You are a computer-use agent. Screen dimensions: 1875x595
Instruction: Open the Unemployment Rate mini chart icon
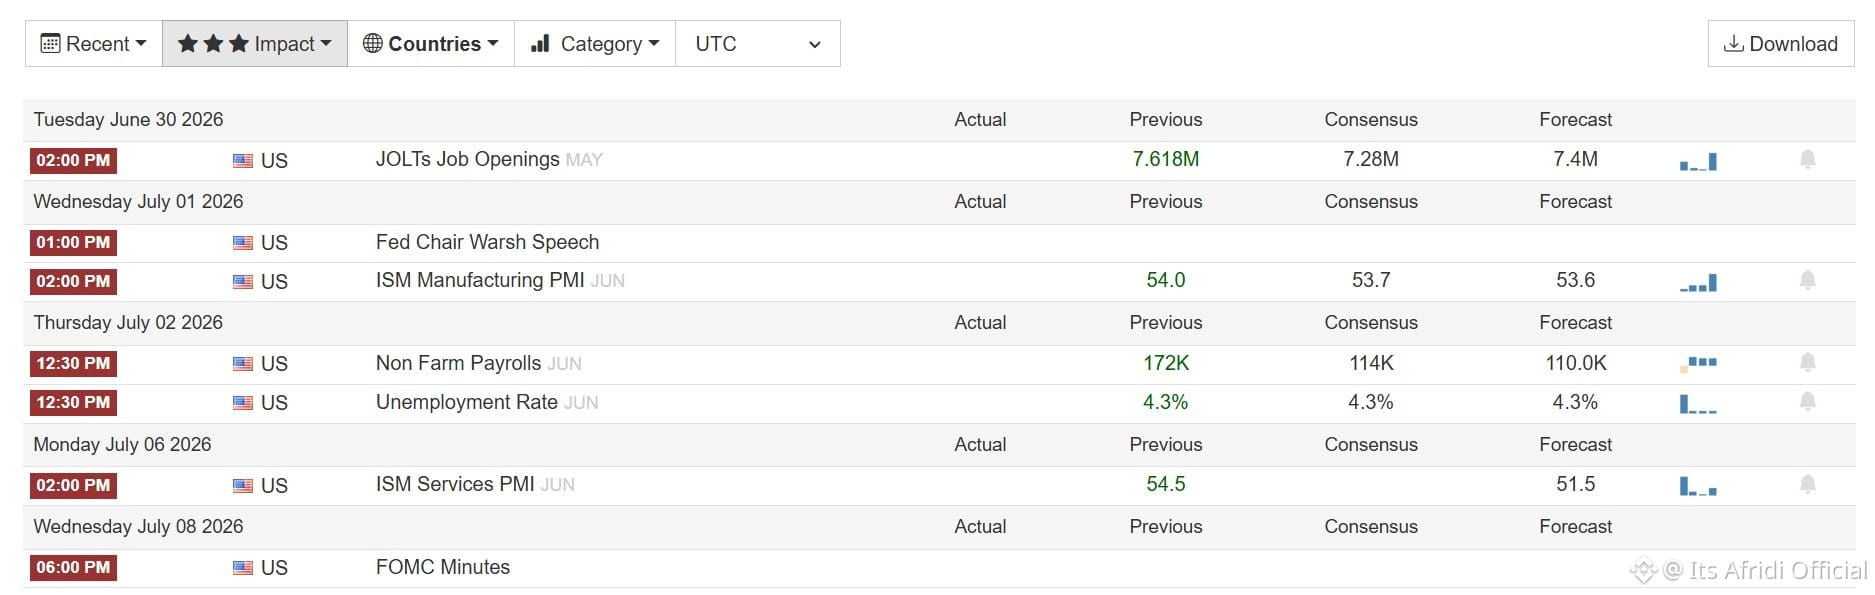pyautogui.click(x=1698, y=404)
